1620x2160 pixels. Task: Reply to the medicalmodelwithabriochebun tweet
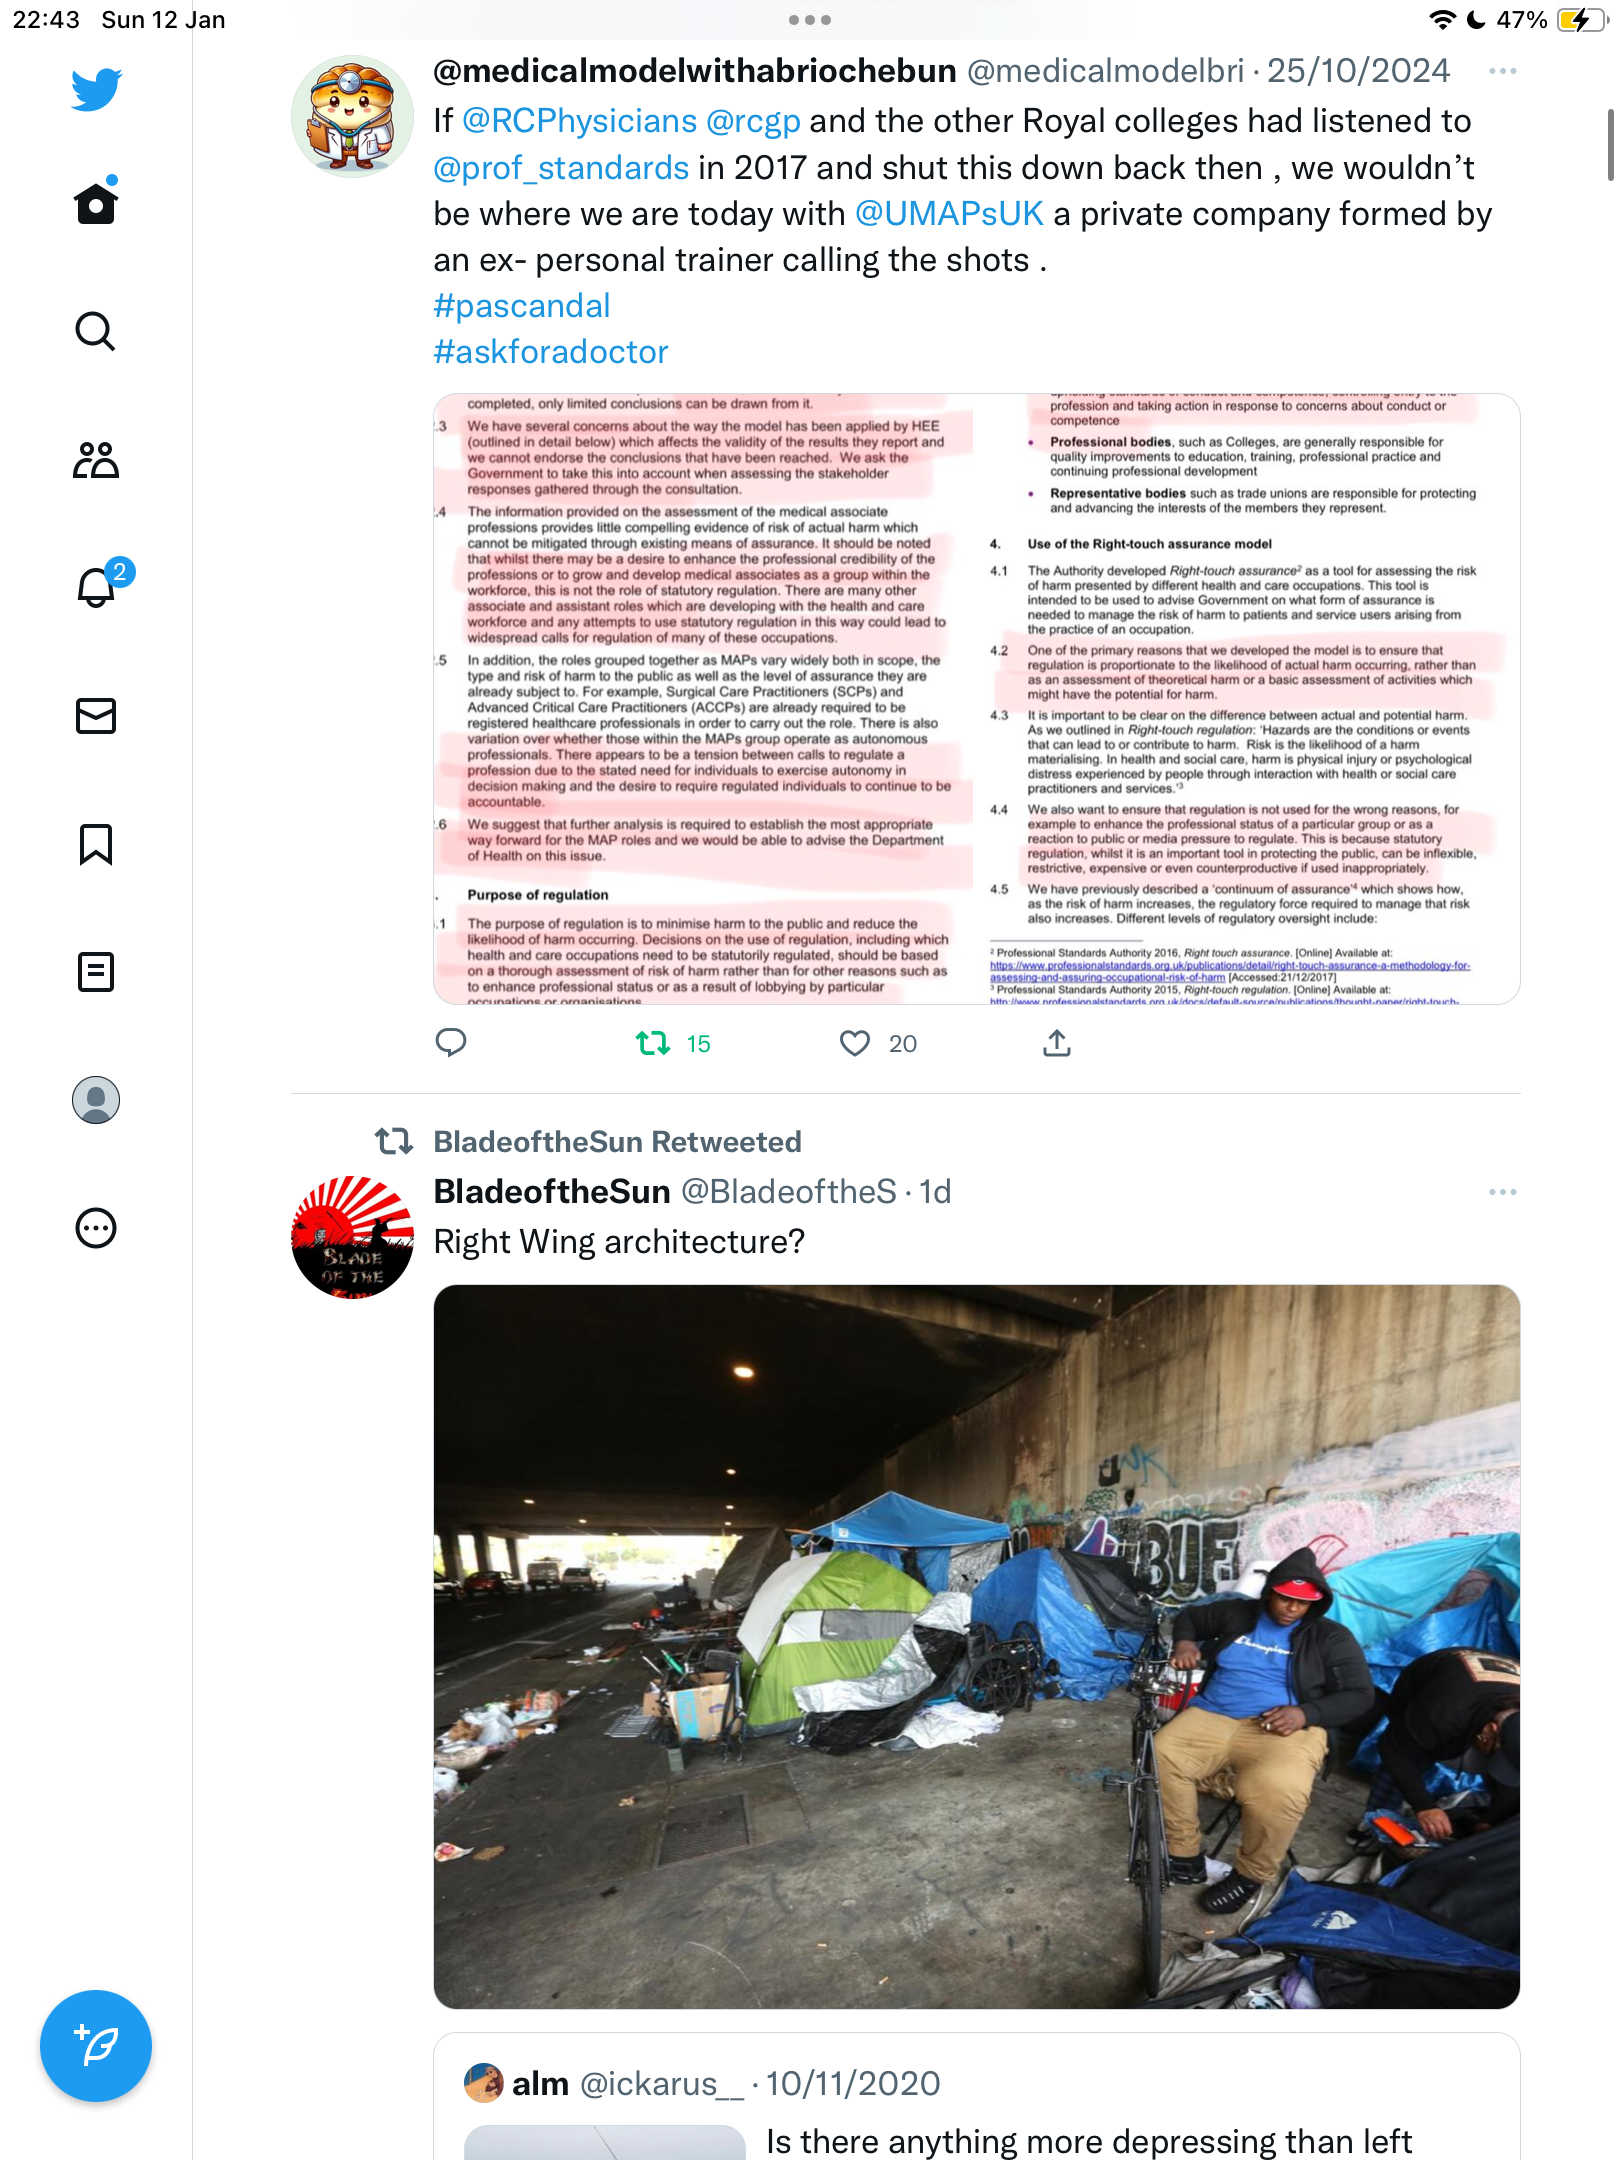click(x=451, y=1043)
